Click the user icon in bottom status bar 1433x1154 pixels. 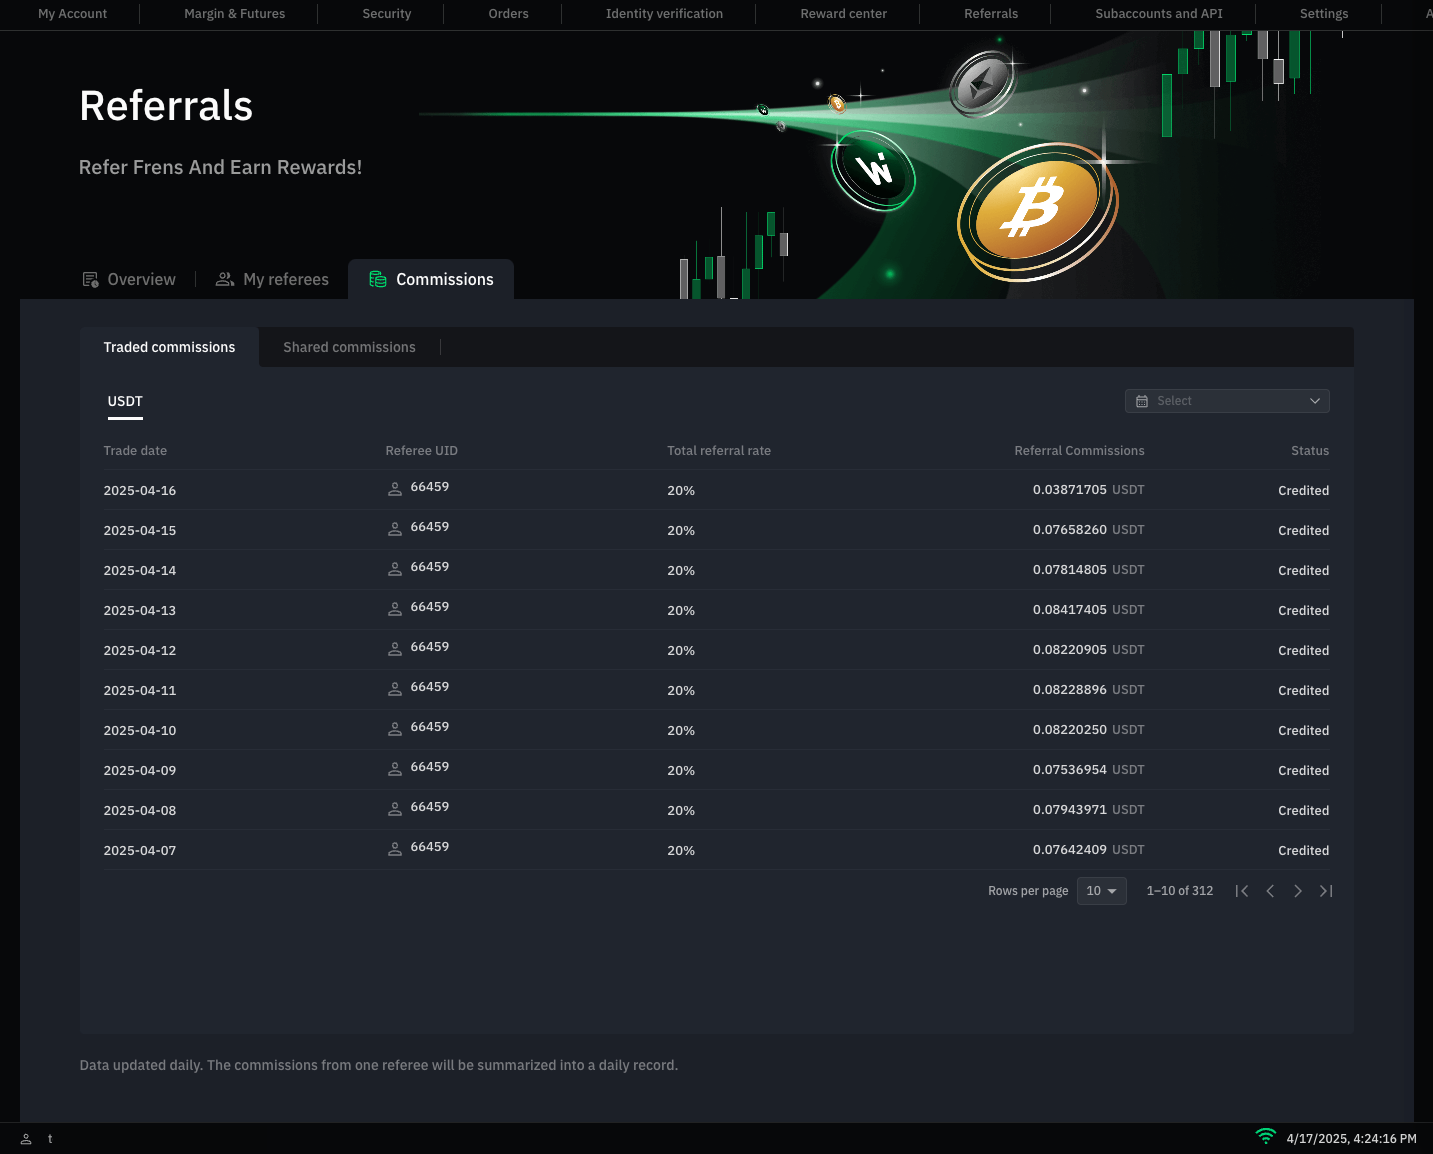(26, 1139)
